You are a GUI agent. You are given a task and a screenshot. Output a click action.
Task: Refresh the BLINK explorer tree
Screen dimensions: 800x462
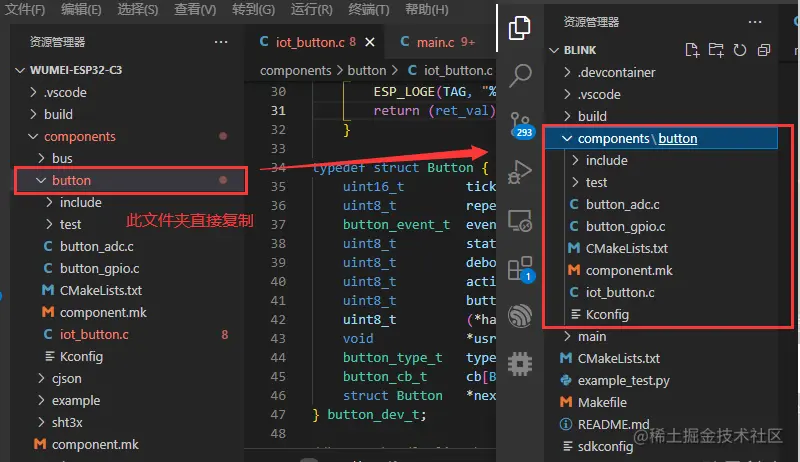point(740,50)
